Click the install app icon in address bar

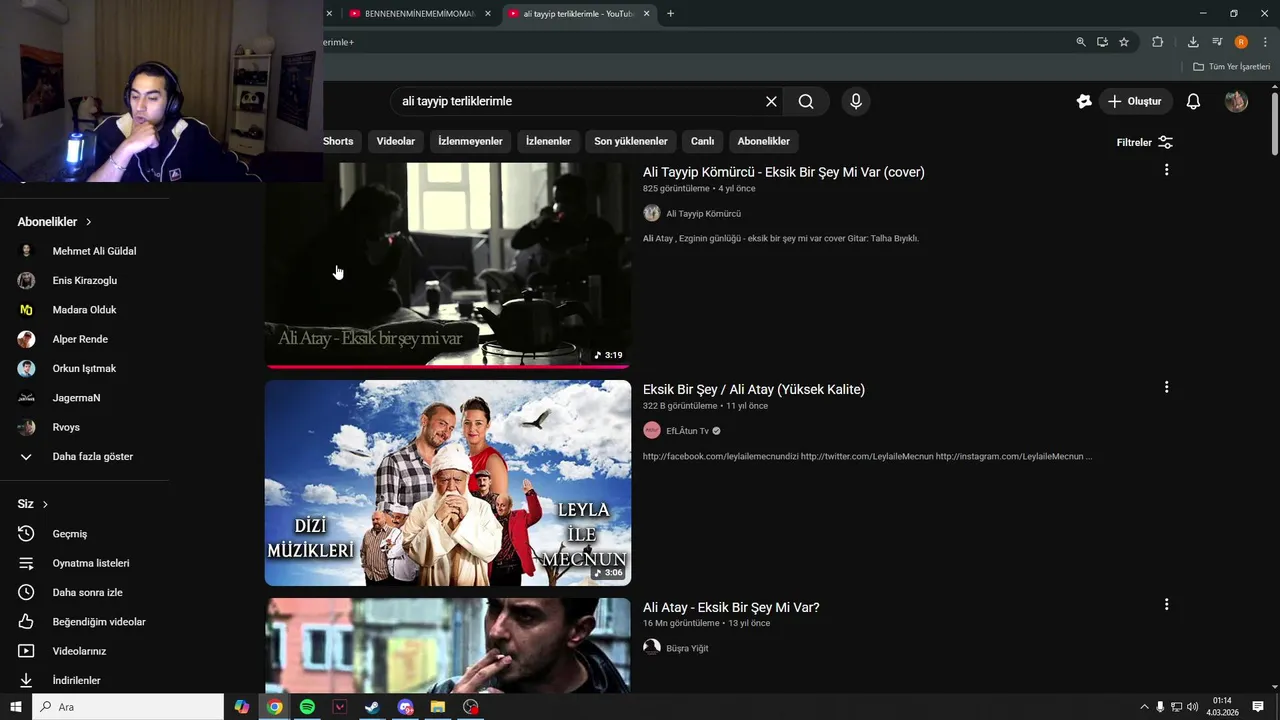coord(1102,42)
